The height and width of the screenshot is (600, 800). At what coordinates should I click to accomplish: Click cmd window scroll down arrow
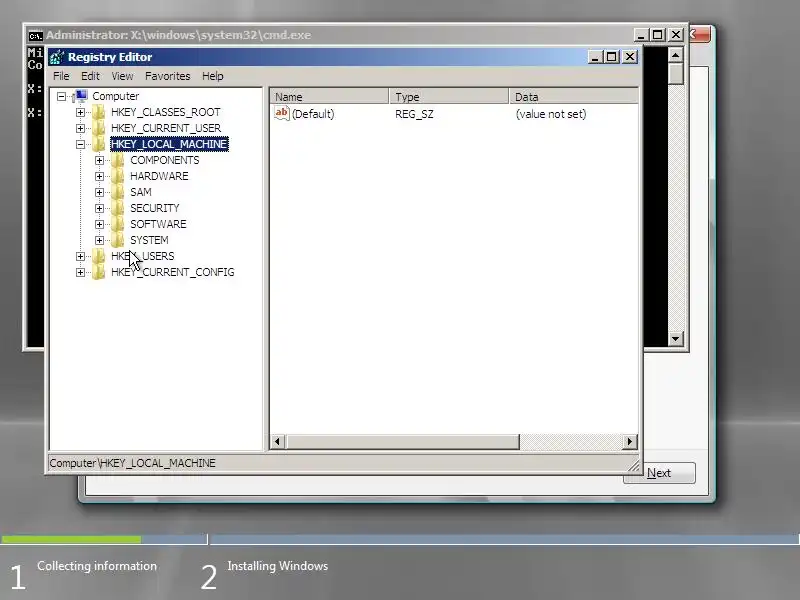point(676,338)
